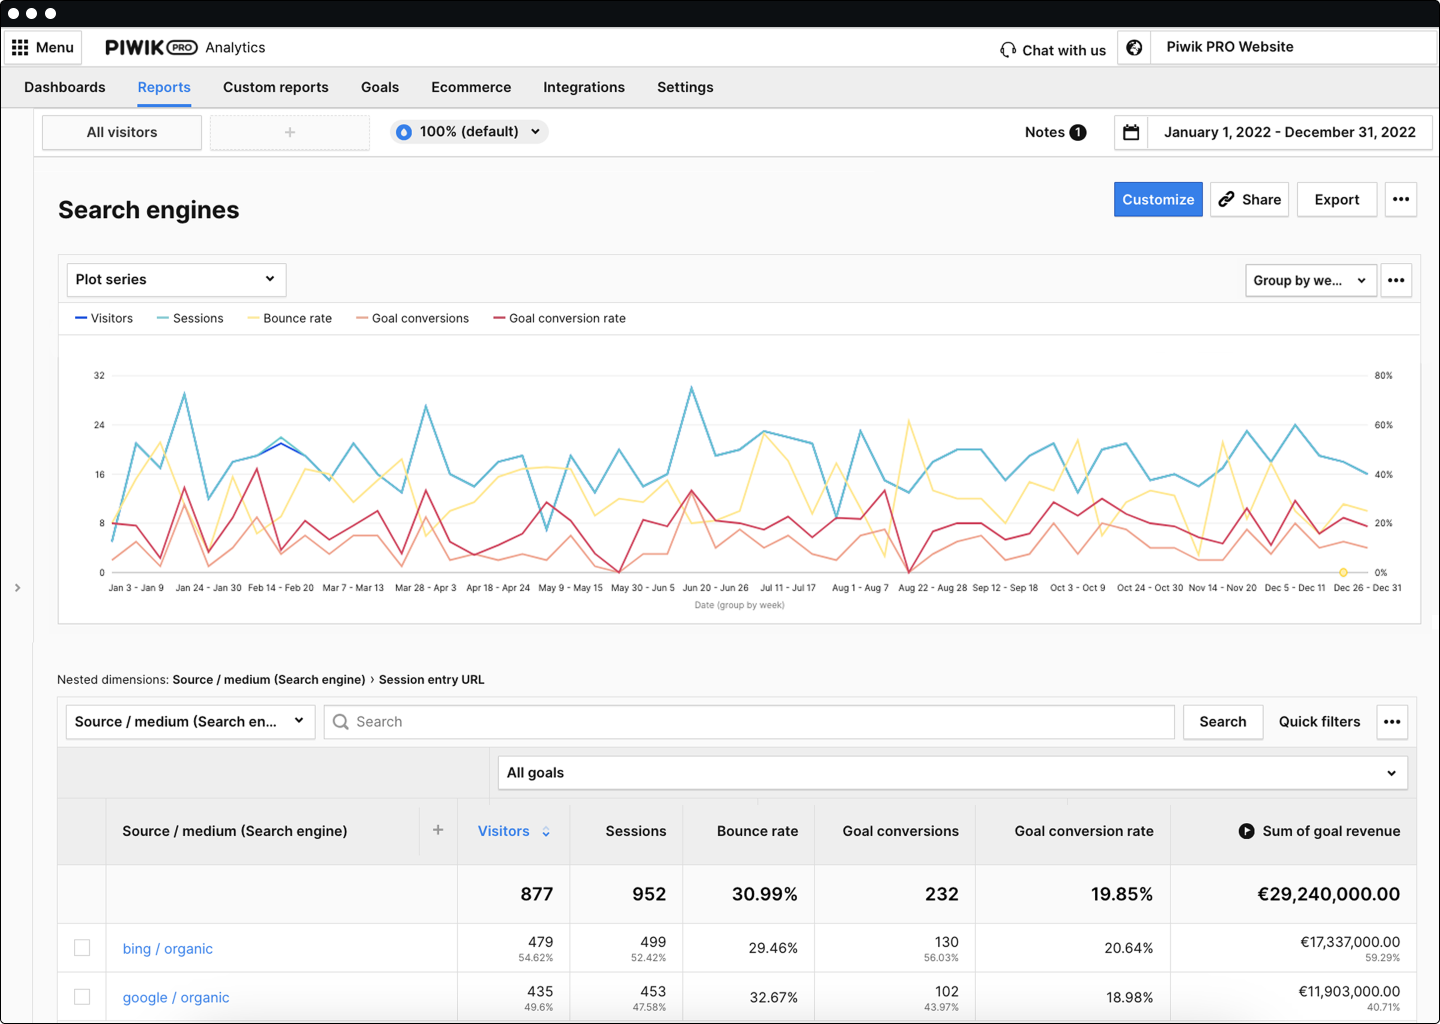Click the Customize button
This screenshot has width=1440, height=1024.
tap(1158, 199)
